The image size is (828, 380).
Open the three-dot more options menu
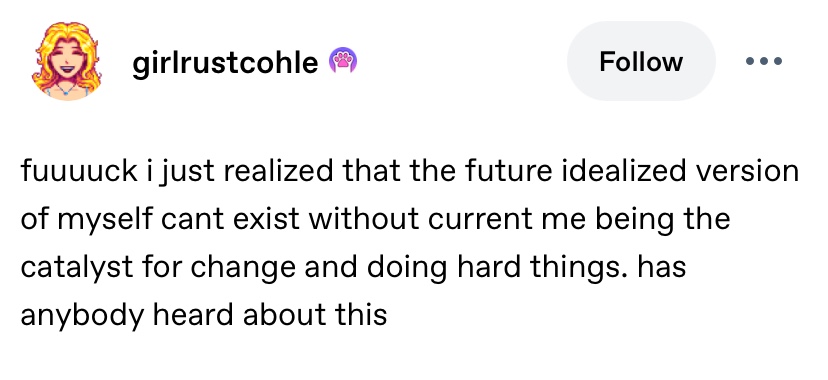764,61
